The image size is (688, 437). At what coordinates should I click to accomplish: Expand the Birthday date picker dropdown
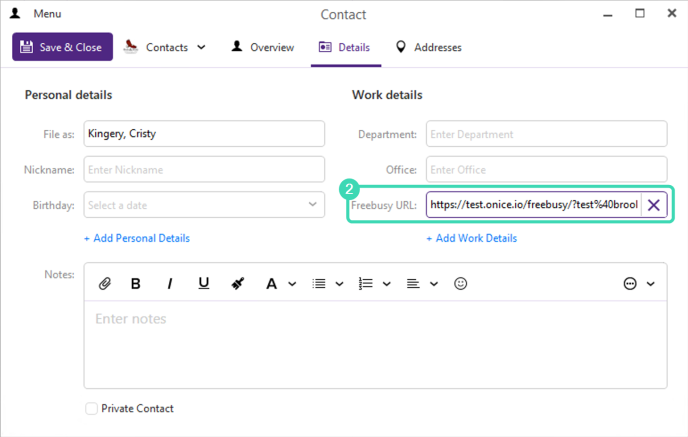click(312, 204)
